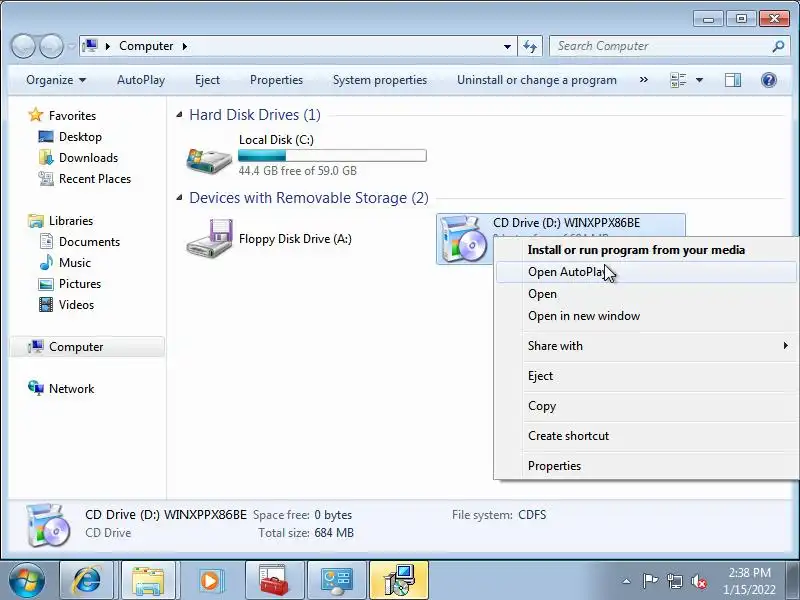
Task: Show hidden icons tray arrow
Action: click(x=627, y=581)
